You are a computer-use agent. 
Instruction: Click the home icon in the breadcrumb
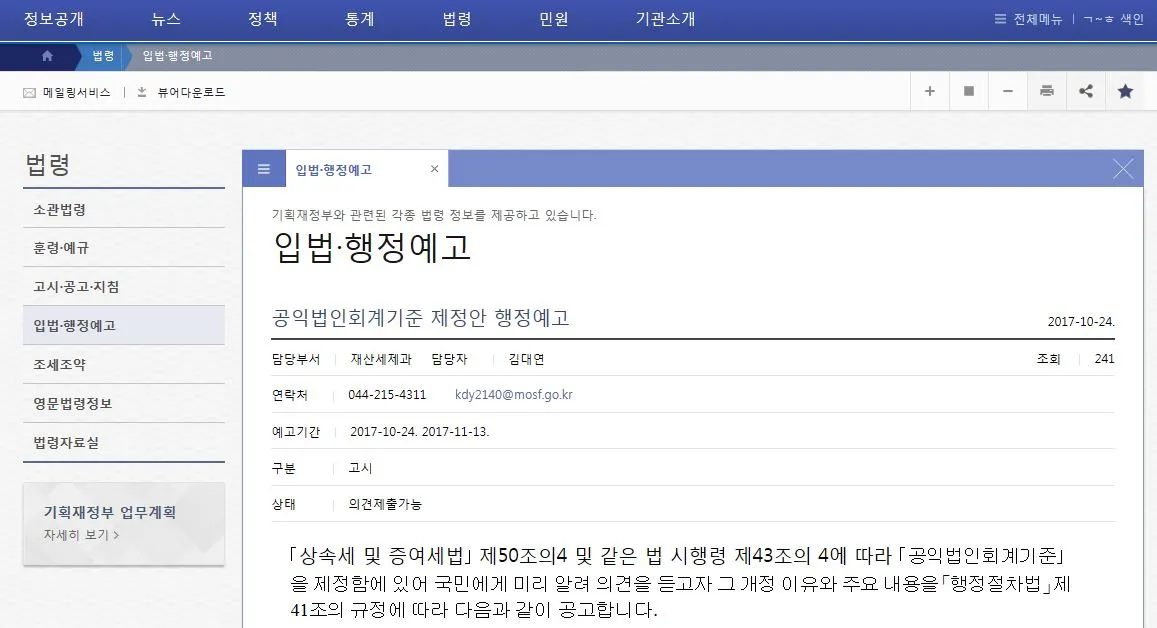47,57
